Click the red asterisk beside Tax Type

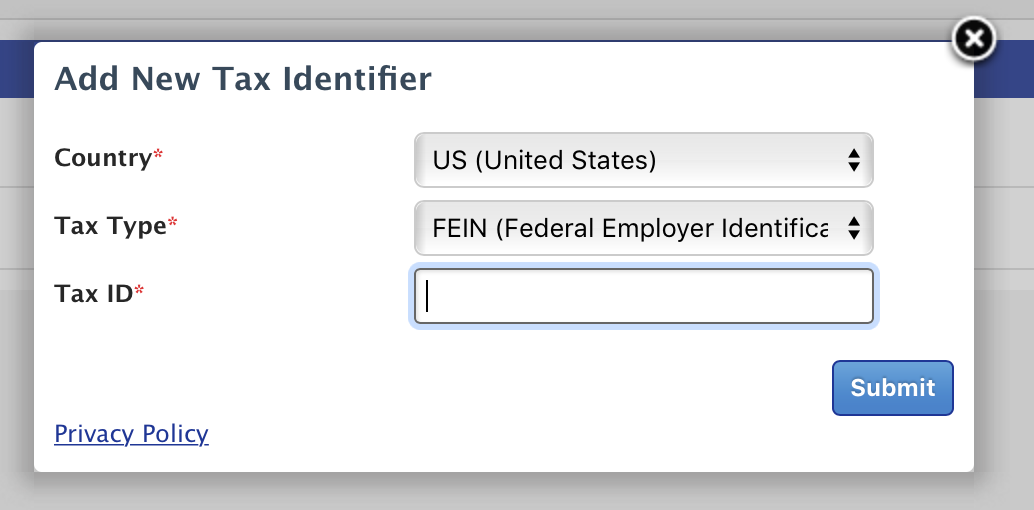pyautogui.click(x=173, y=223)
